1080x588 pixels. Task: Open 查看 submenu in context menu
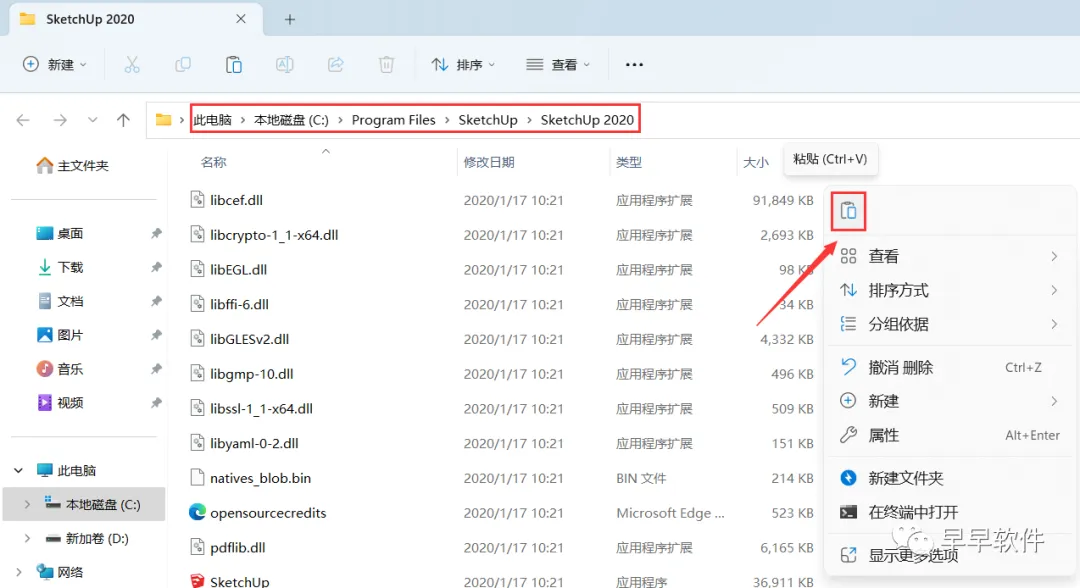point(949,256)
